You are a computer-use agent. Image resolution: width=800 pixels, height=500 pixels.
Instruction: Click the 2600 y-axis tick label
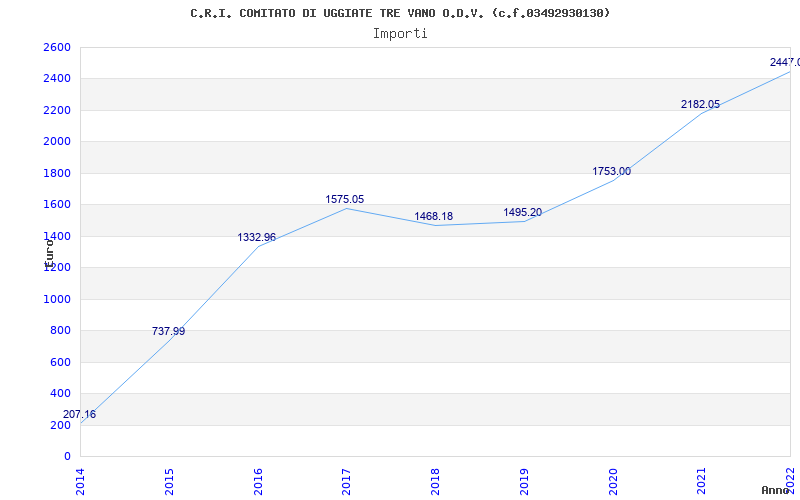pos(58,47)
